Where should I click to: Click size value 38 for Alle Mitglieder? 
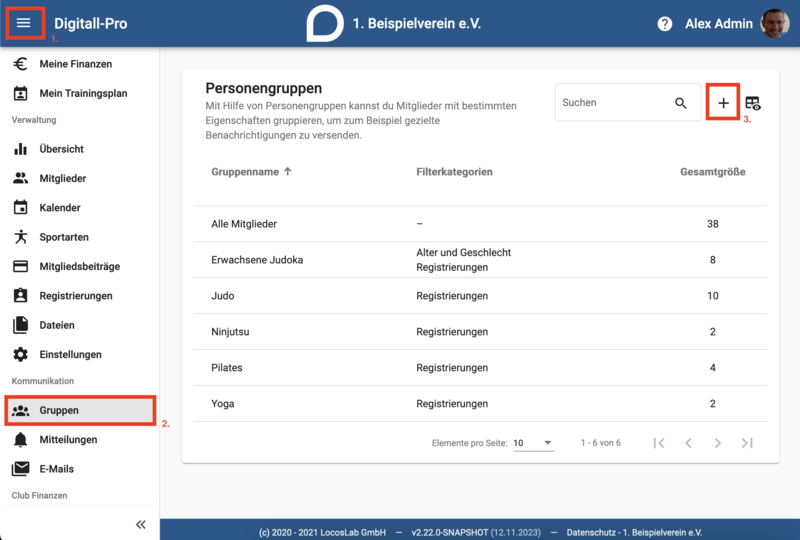(x=713, y=224)
